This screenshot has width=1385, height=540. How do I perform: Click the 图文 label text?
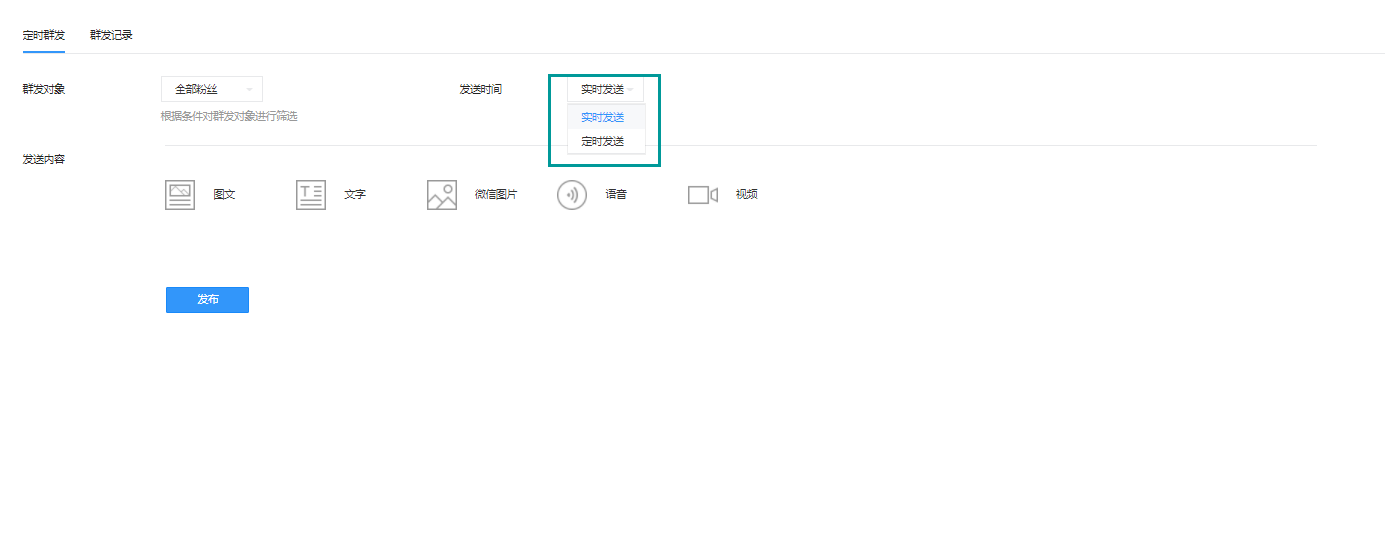tap(224, 194)
